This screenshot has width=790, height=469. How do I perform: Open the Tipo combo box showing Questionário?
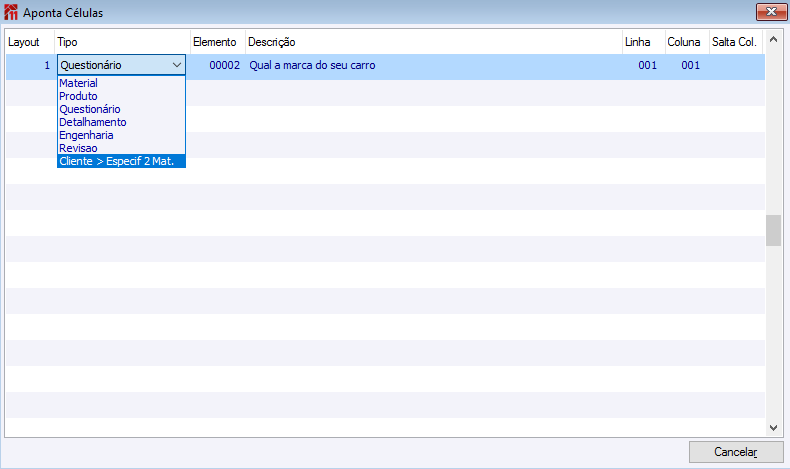pyautogui.click(x=121, y=65)
